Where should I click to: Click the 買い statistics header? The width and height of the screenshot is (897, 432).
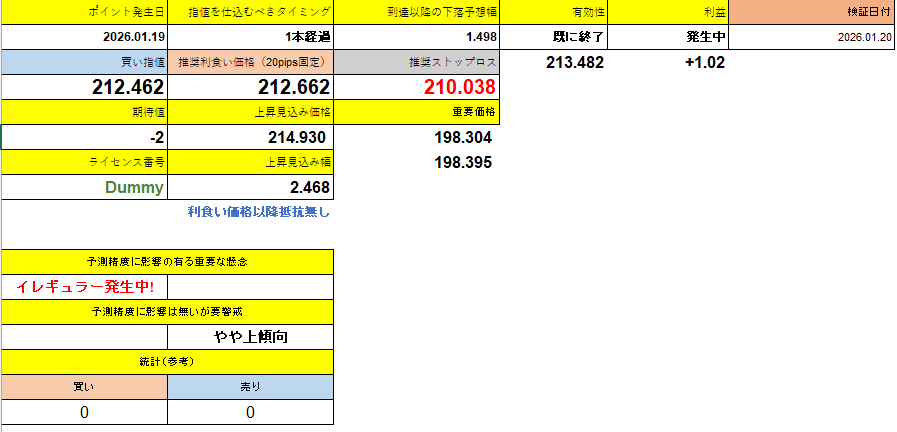tap(85, 387)
